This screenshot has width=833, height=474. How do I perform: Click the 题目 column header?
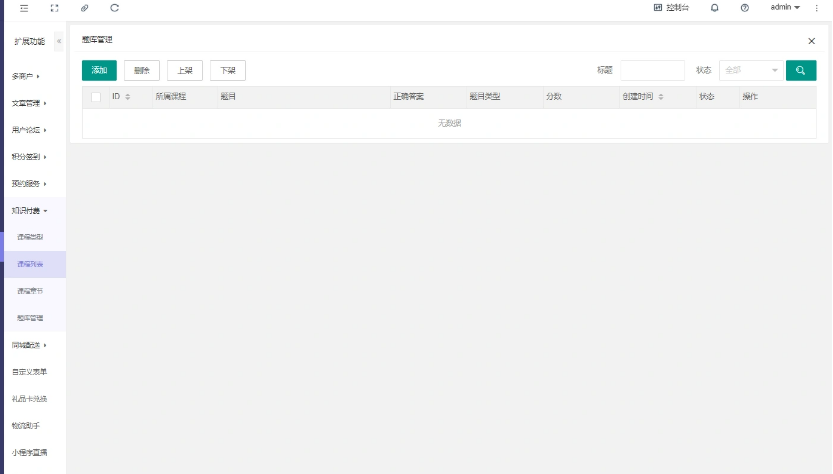click(228, 96)
